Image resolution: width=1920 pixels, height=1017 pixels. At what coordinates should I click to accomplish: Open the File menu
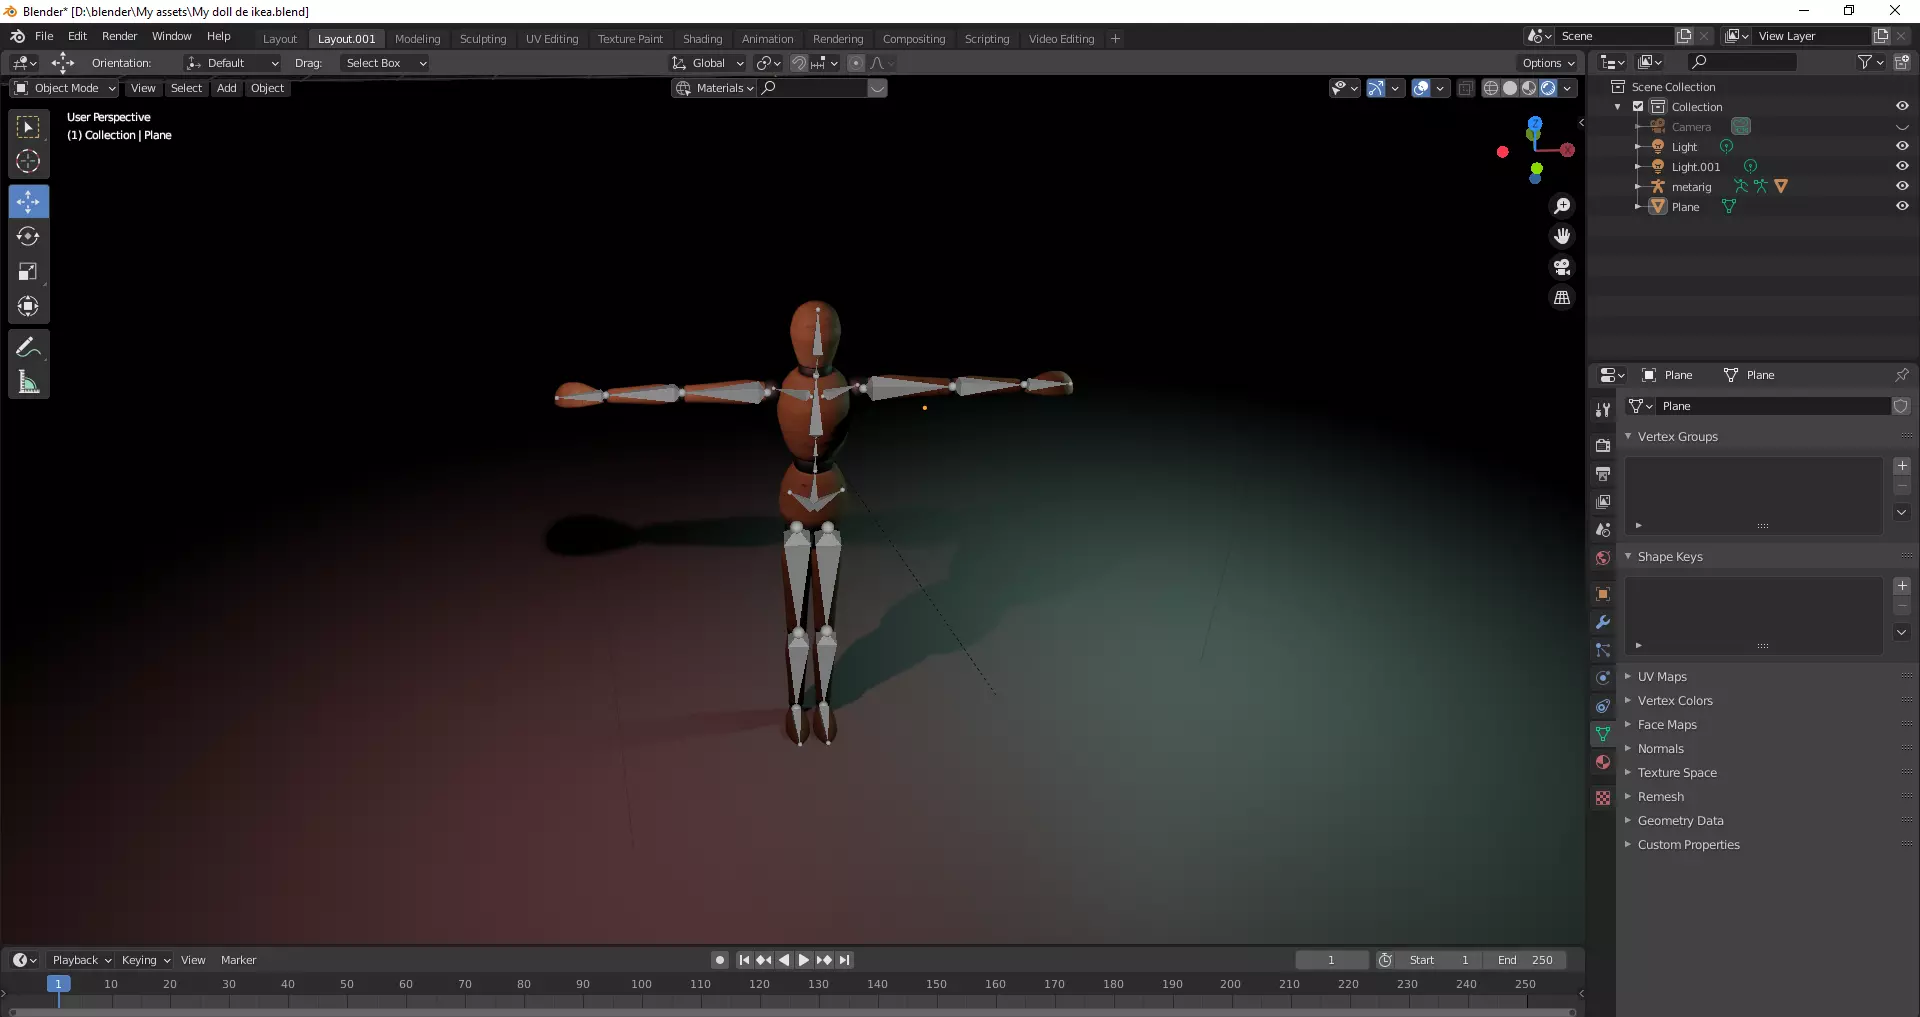click(x=44, y=36)
